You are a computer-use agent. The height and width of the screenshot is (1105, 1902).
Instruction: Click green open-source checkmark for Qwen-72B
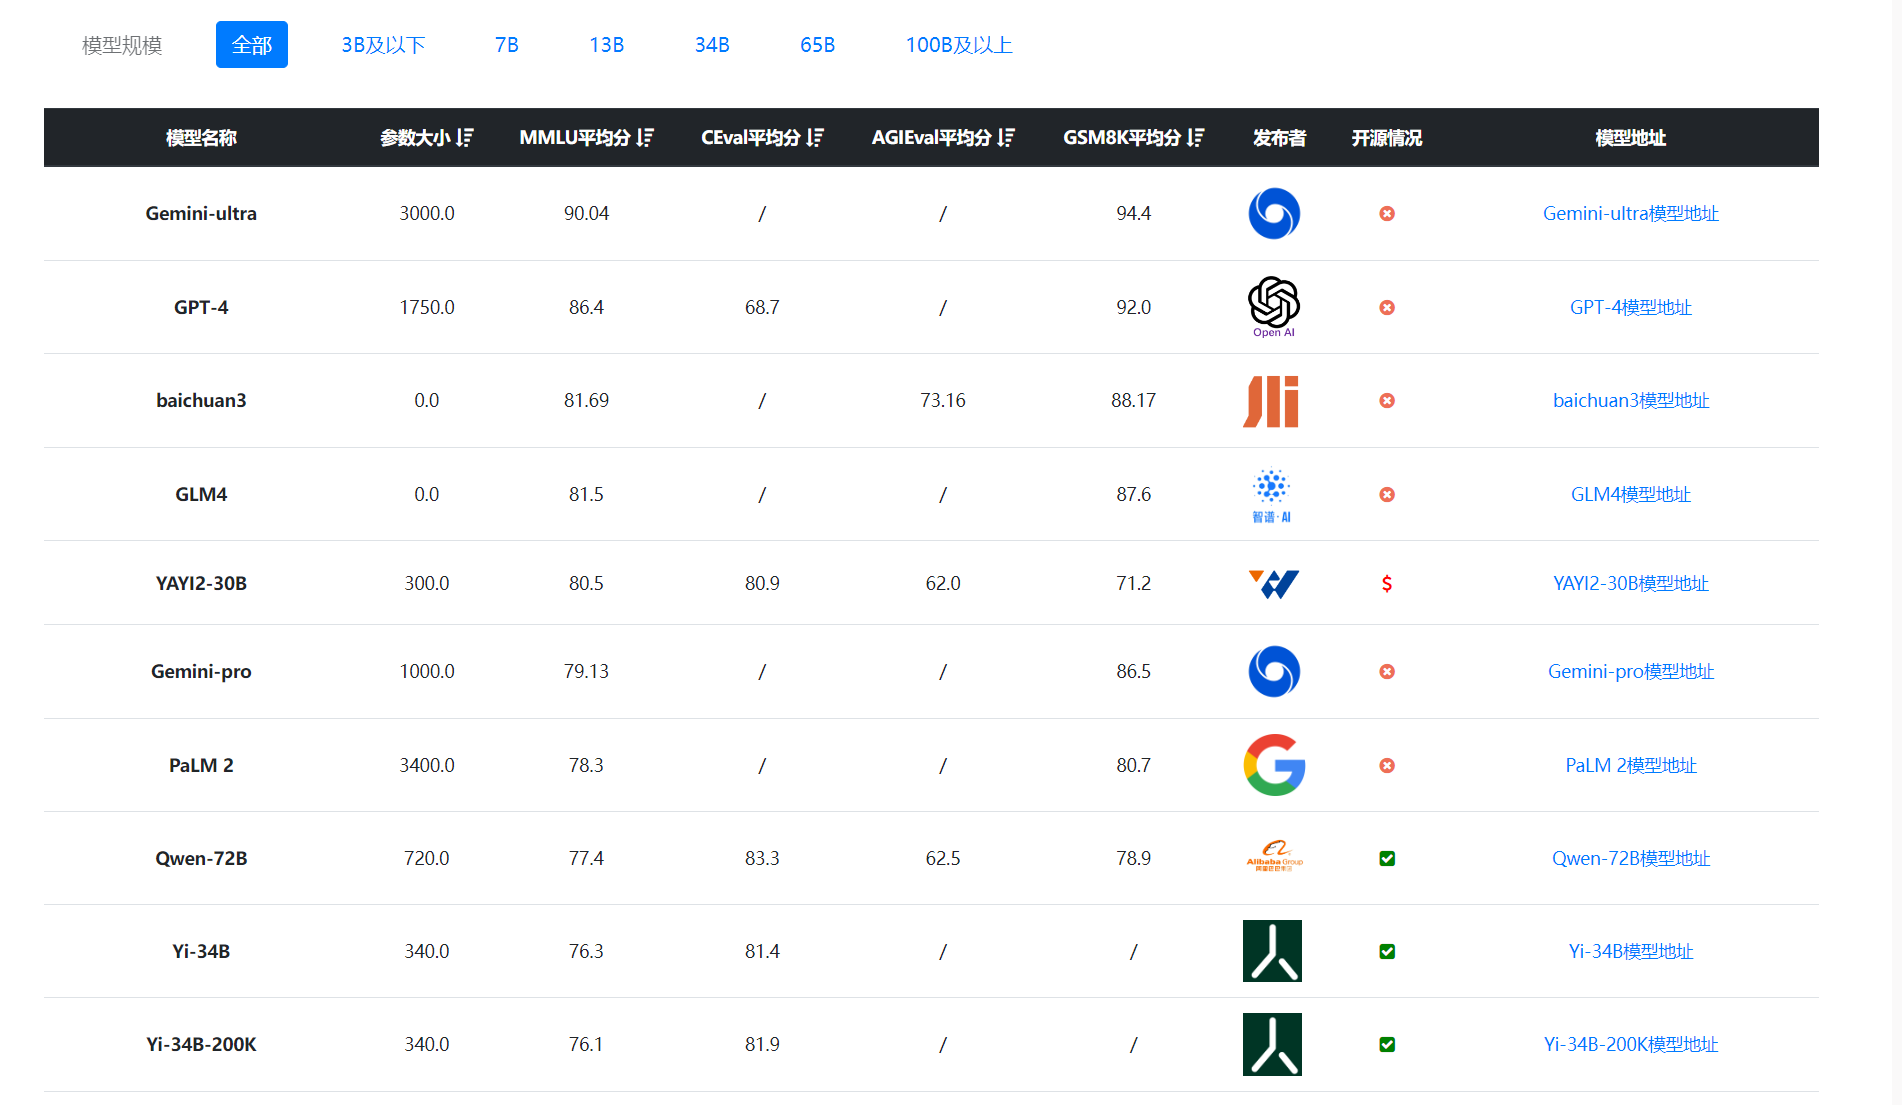1387,858
